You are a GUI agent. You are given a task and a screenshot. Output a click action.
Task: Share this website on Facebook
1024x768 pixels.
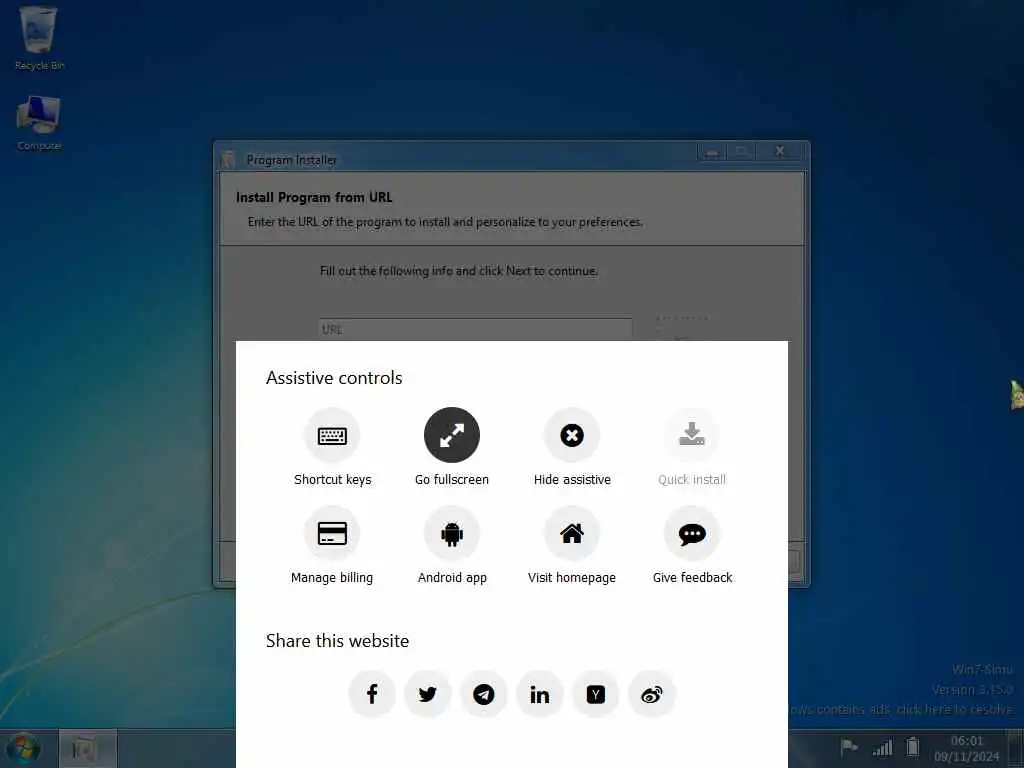372,694
